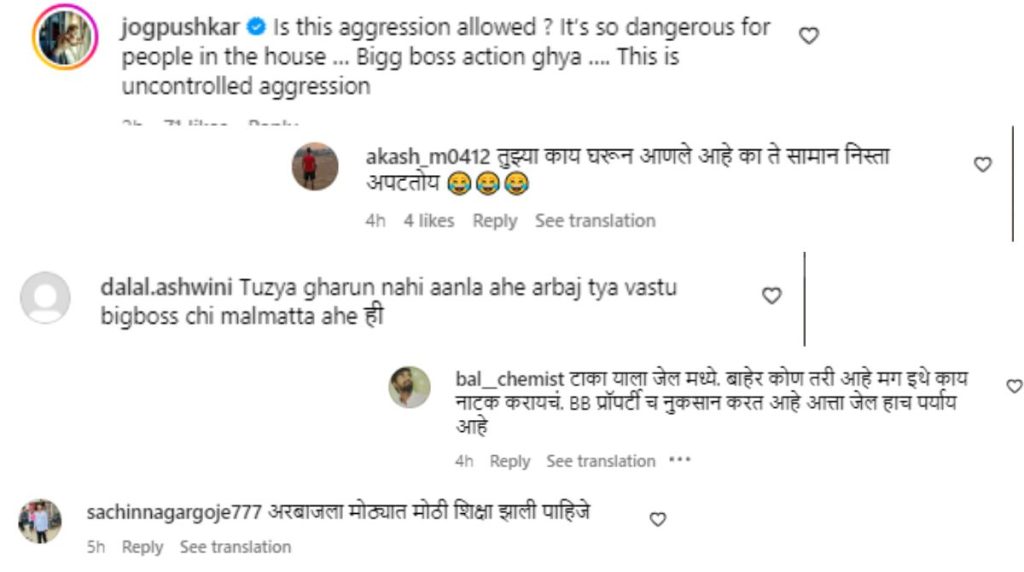Reply to sachinnagargoje777's comment
Viewport: 1024px width, 572px height.
pos(142,547)
